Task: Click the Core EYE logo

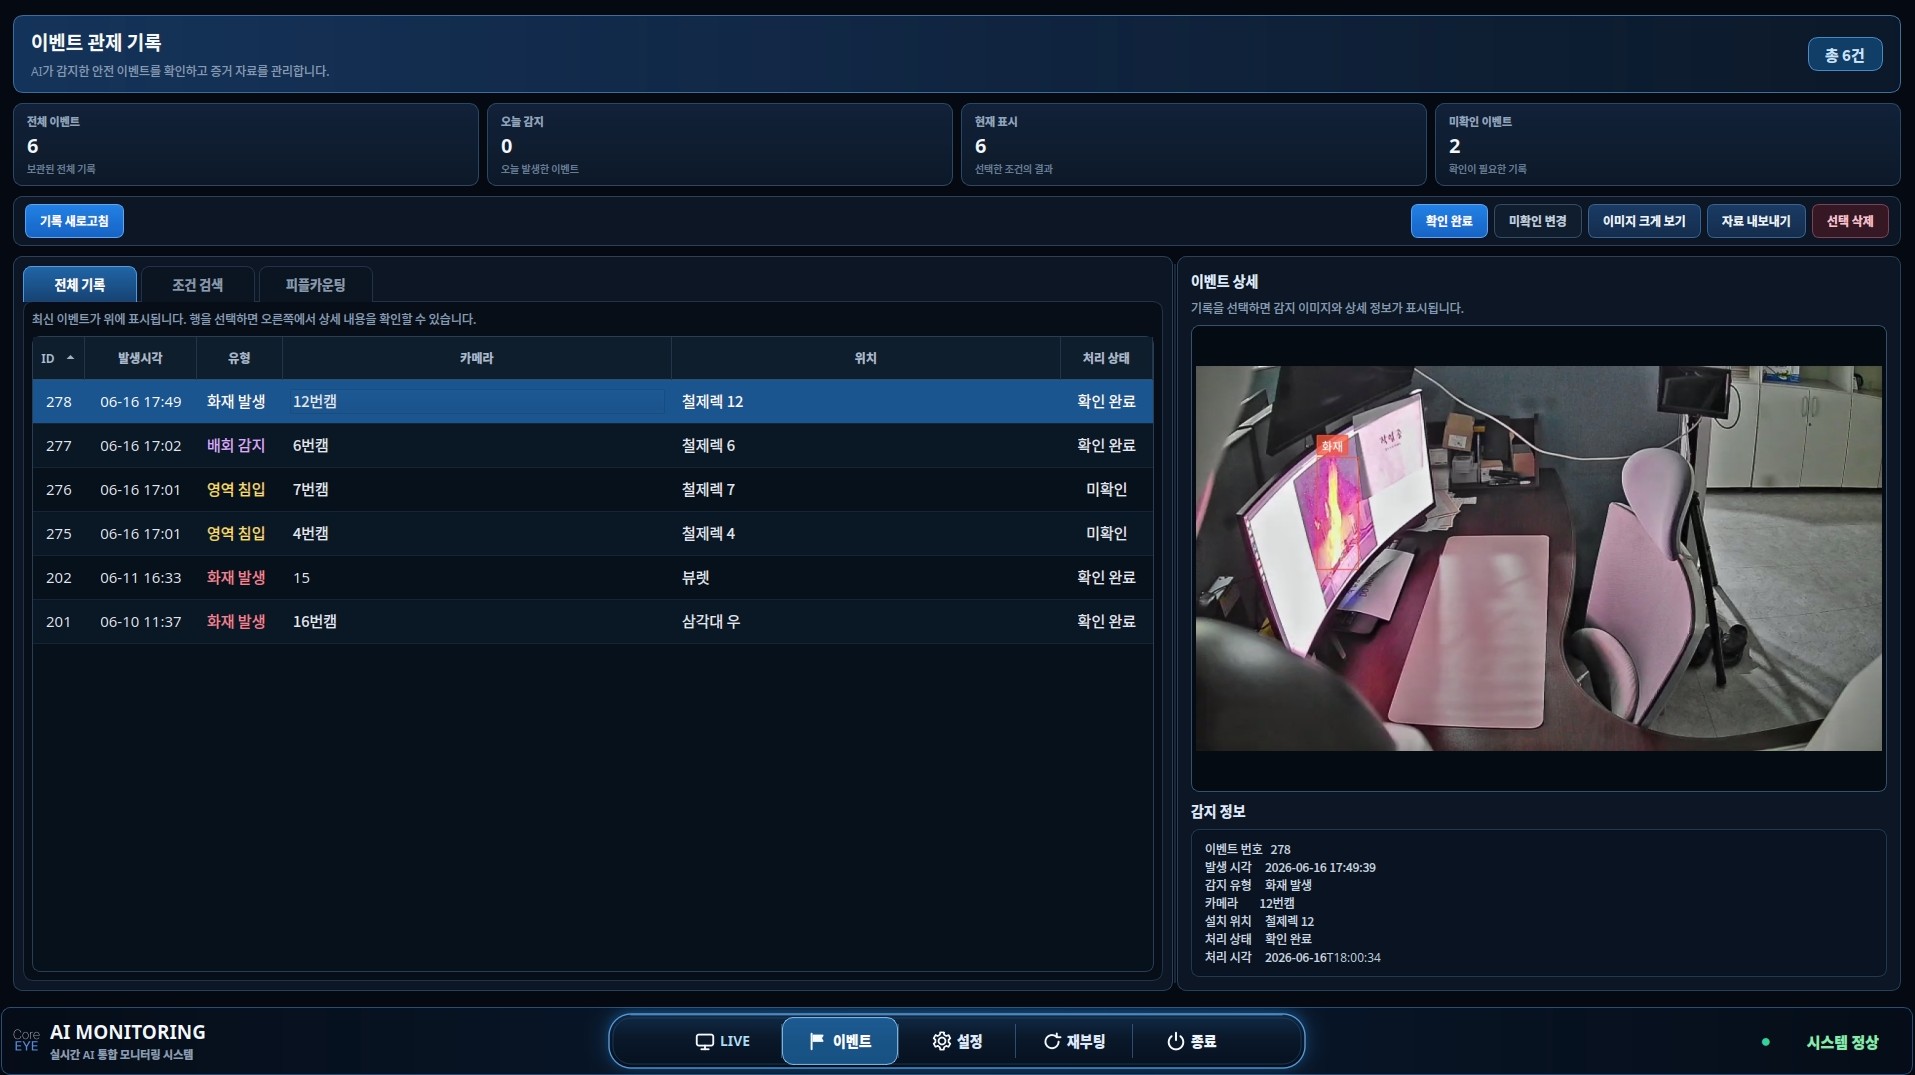Action: tap(26, 1040)
